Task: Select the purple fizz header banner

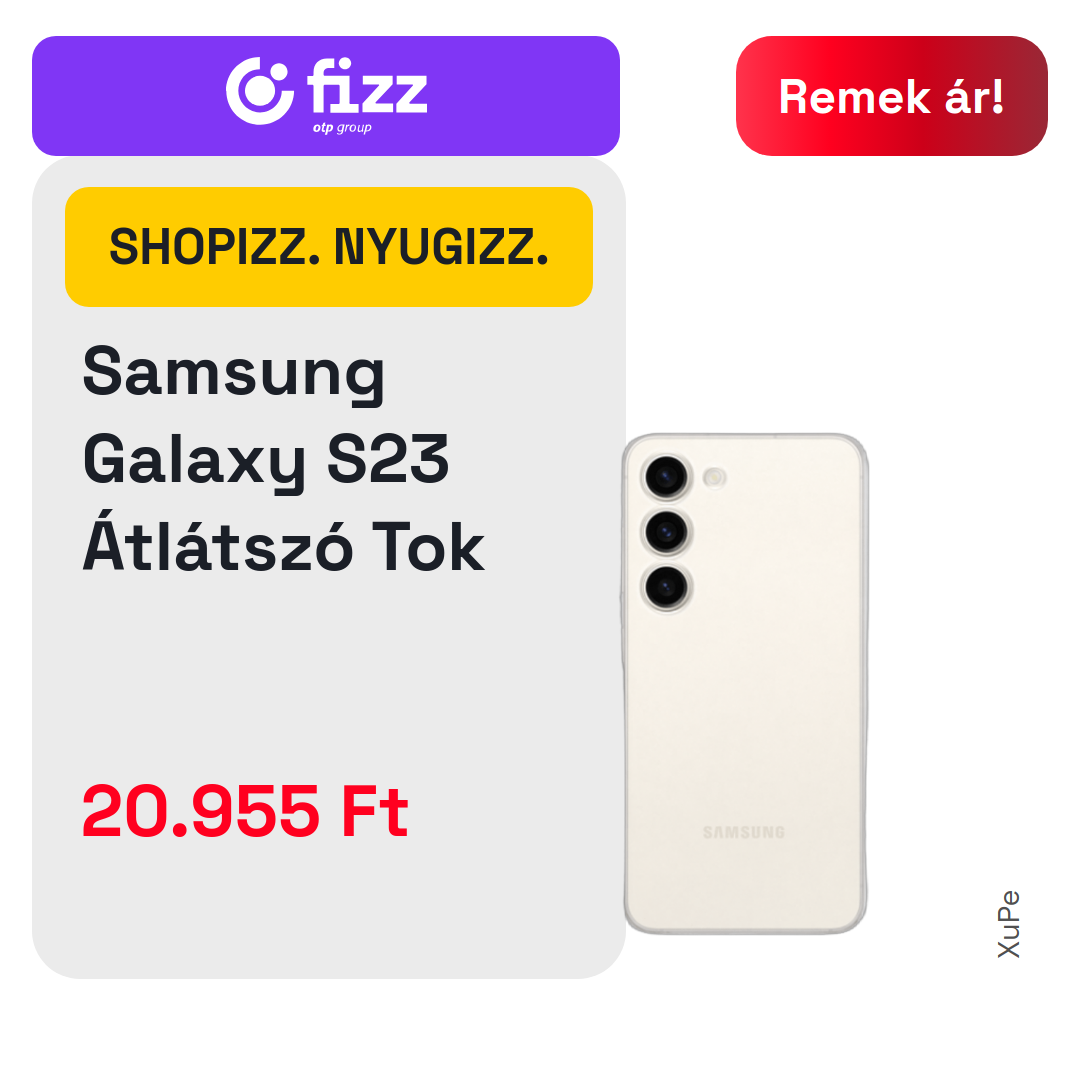Action: click(x=326, y=96)
